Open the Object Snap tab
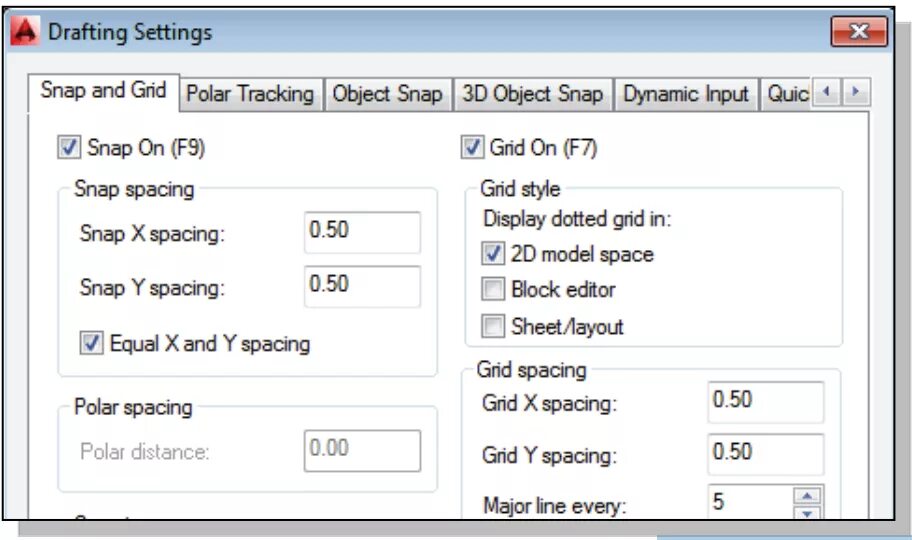This screenshot has width=912, height=540. point(387,94)
